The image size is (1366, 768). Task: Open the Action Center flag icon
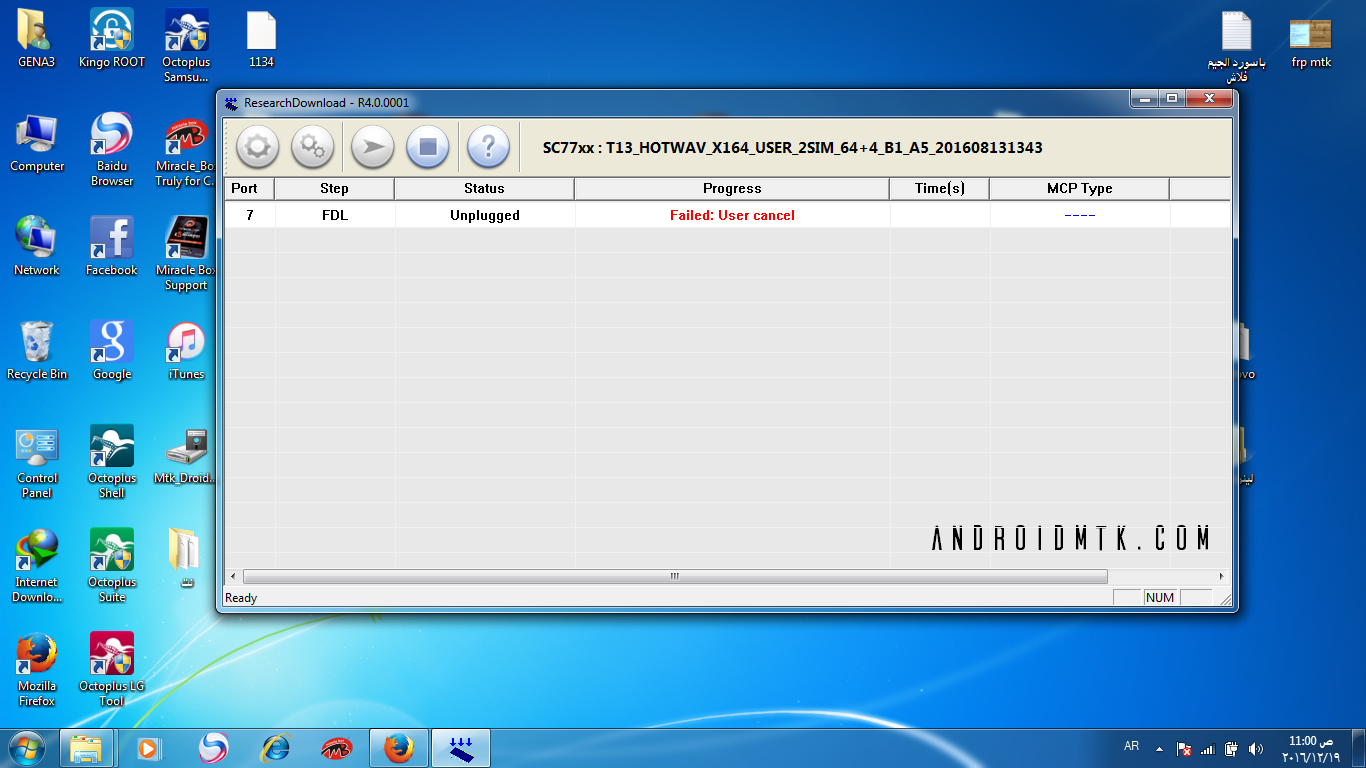click(x=1184, y=748)
